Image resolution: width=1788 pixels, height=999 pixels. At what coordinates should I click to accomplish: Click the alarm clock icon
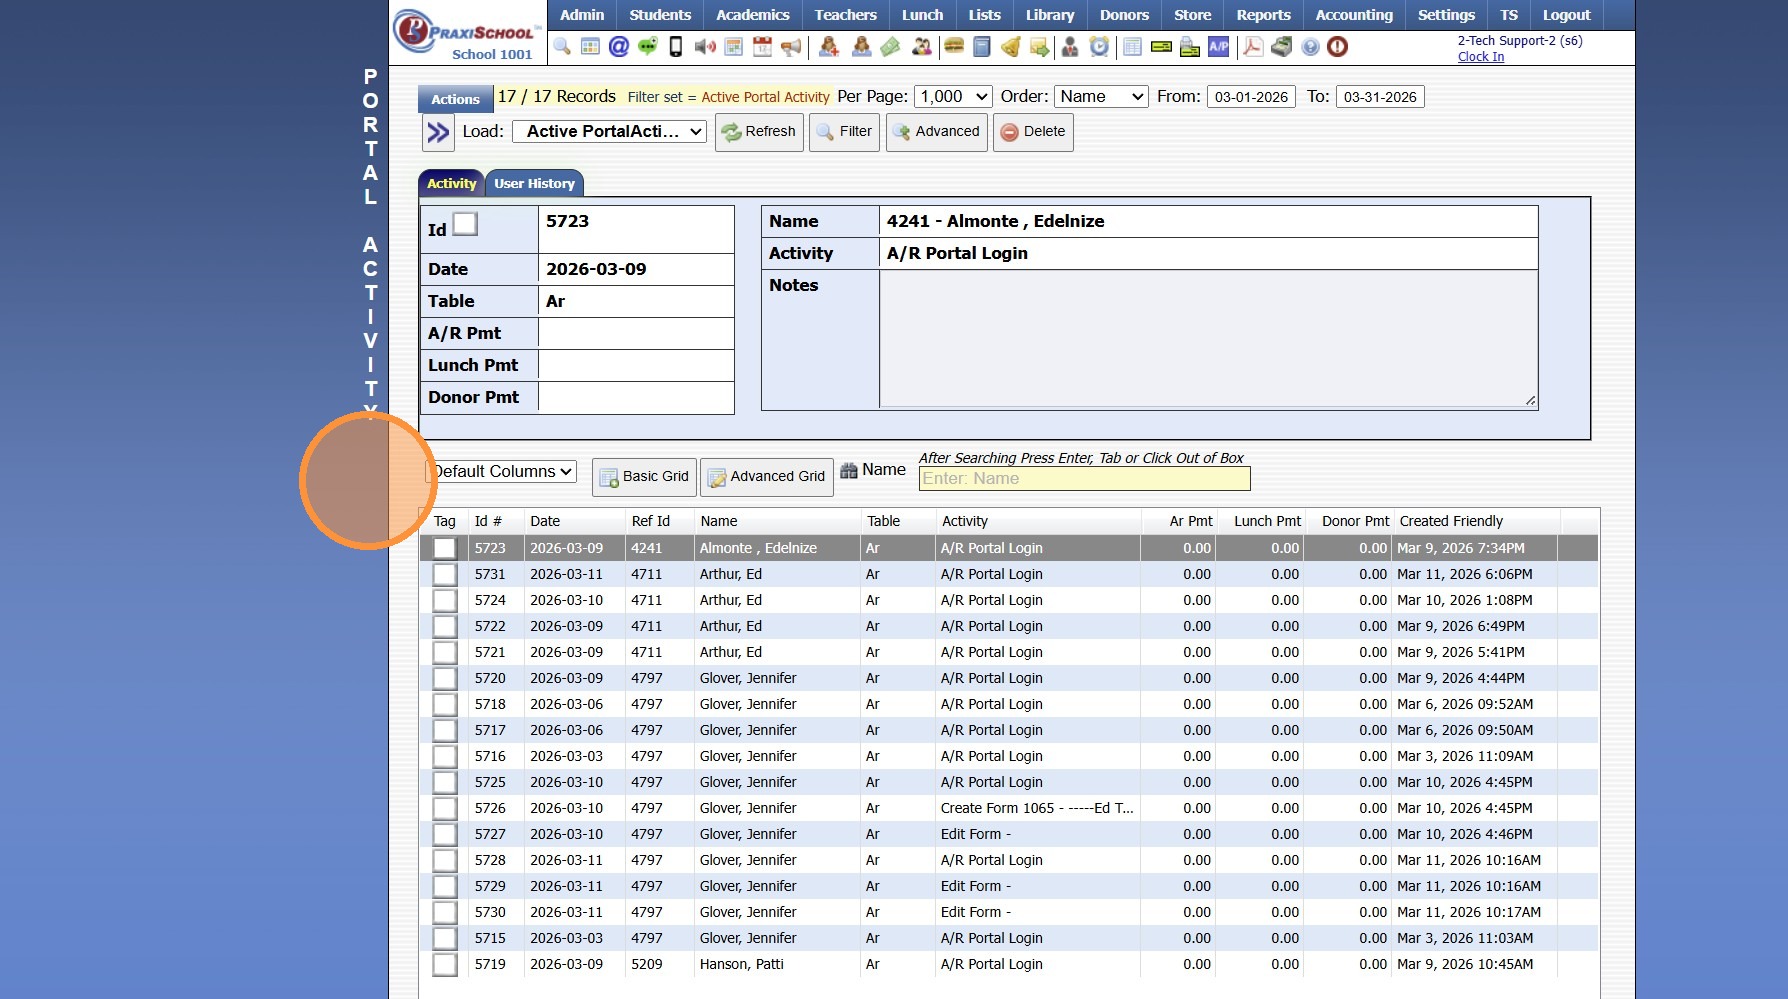(x=1099, y=46)
